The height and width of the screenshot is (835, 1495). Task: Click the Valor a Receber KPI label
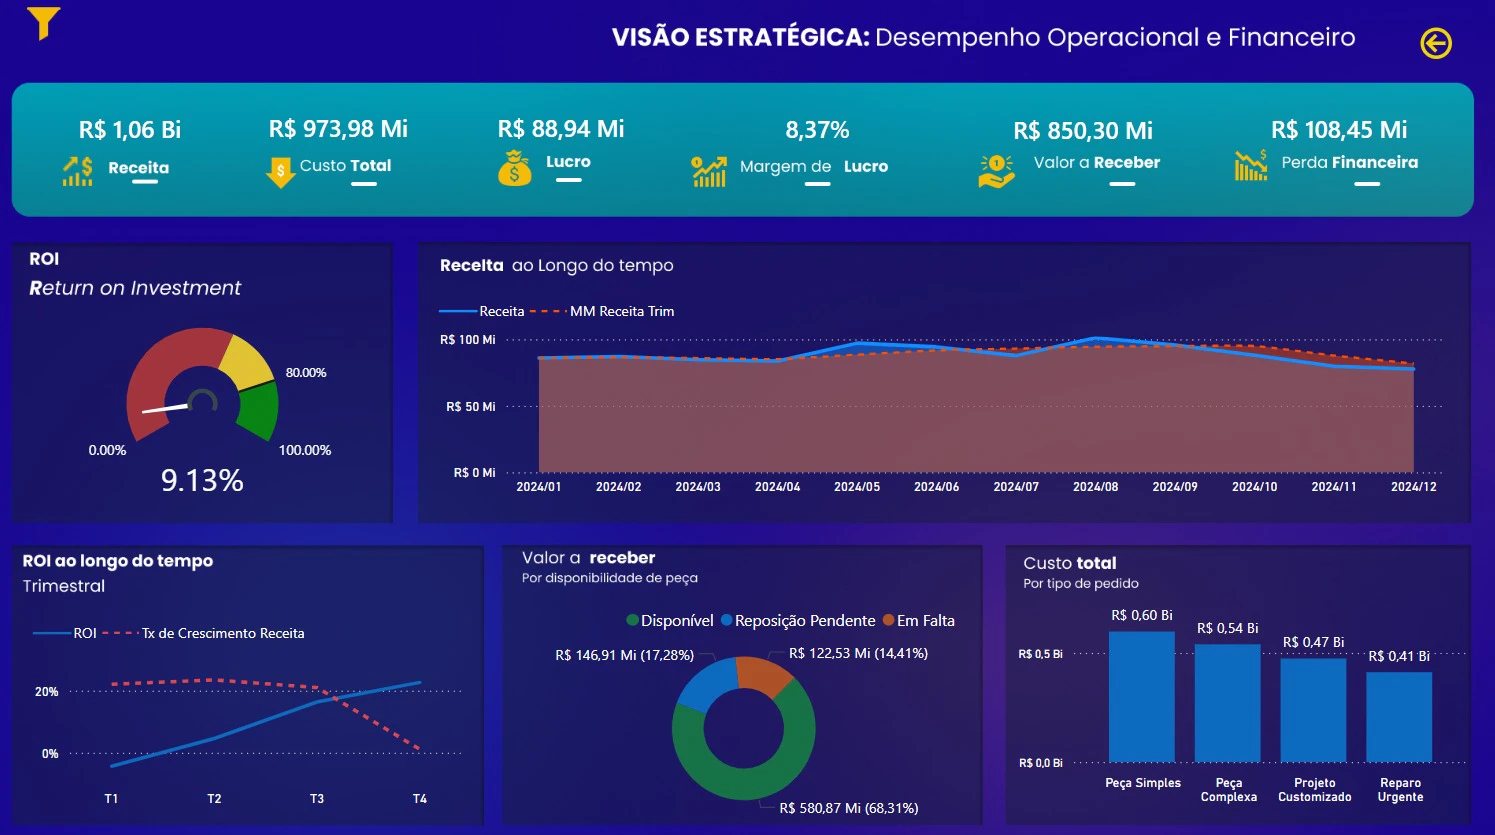pyautogui.click(x=1097, y=163)
